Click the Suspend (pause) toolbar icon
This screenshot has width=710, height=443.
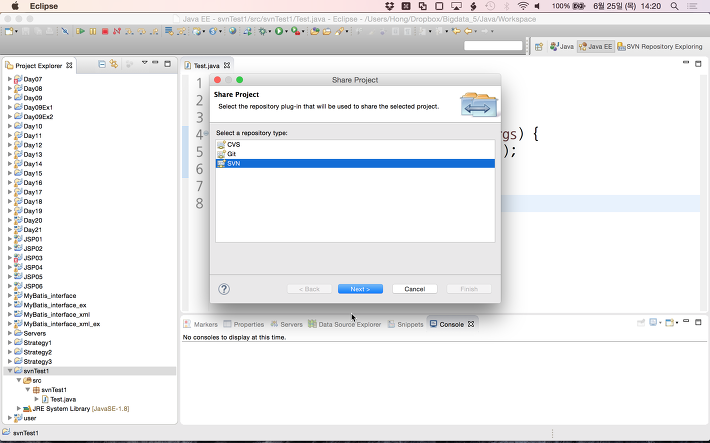coord(93,31)
